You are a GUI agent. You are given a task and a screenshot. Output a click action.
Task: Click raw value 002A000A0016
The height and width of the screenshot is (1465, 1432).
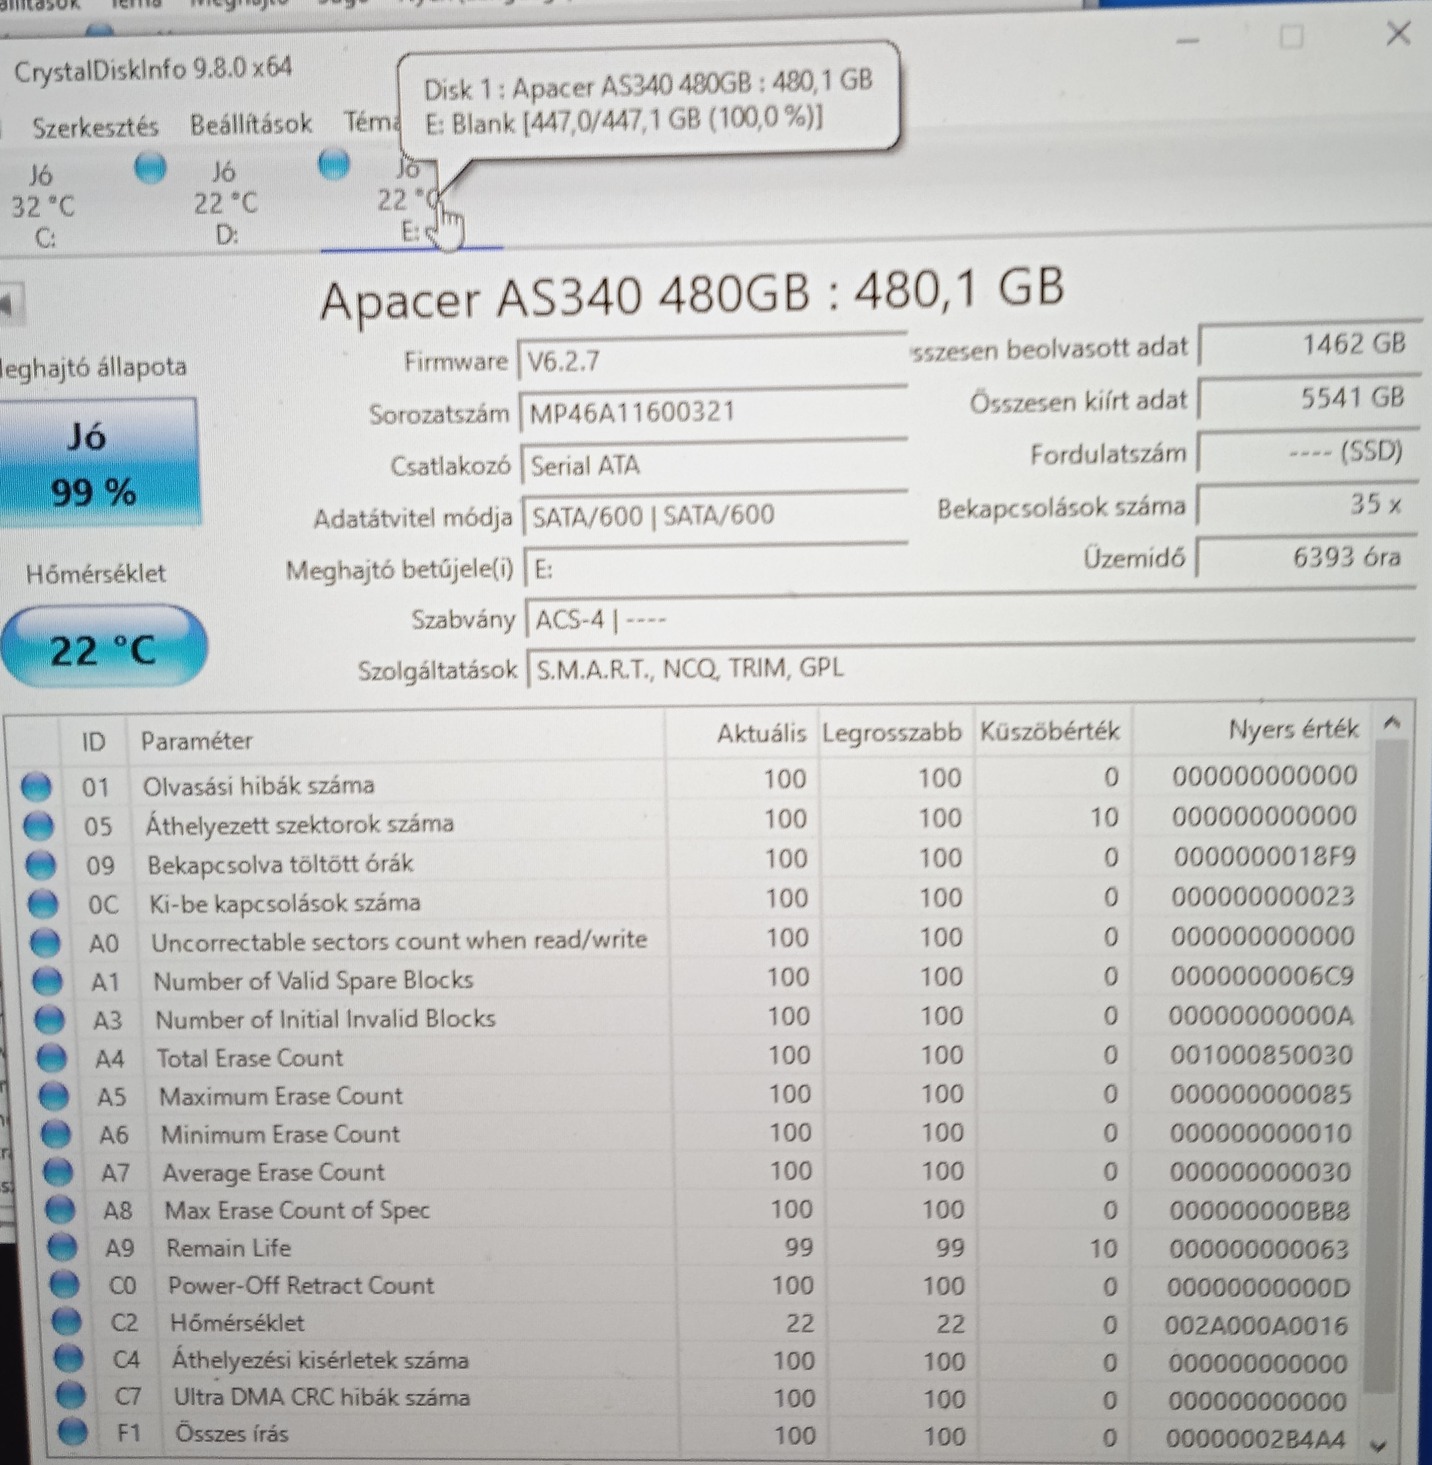click(x=1256, y=1326)
